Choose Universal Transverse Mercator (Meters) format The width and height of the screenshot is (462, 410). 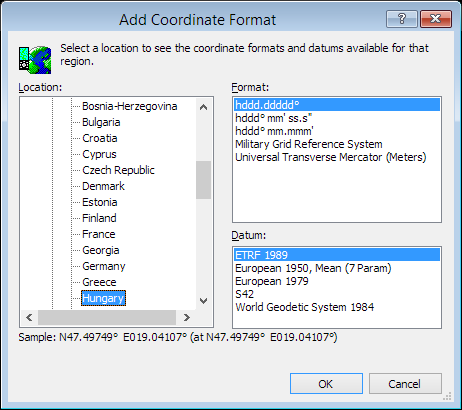pyautogui.click(x=337, y=157)
